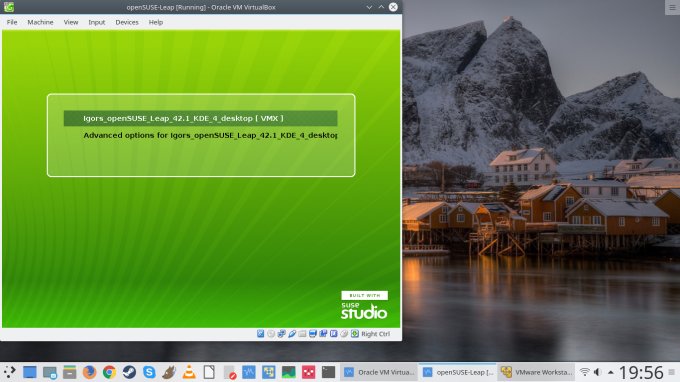The width and height of the screenshot is (680, 382).
Task: Click the keyboard capture indicator icon
Action: point(355,333)
